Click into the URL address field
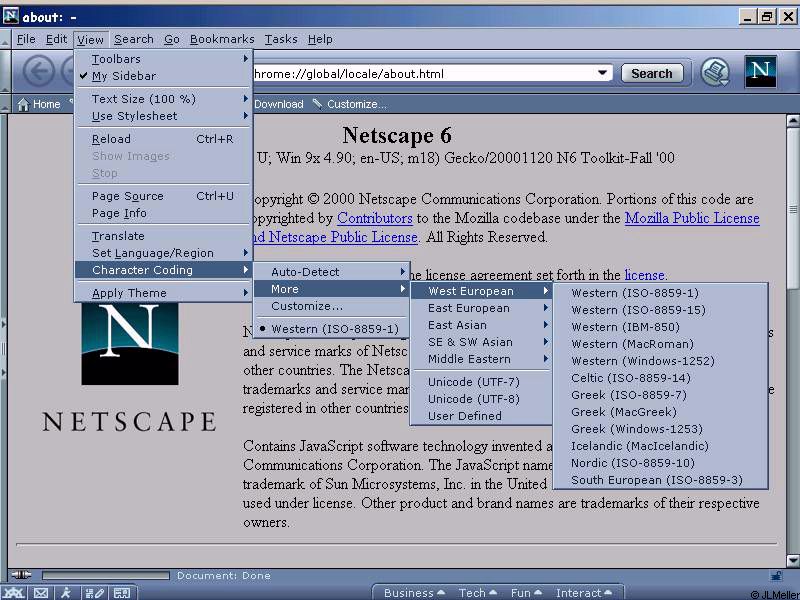800x600 pixels. pos(423,73)
